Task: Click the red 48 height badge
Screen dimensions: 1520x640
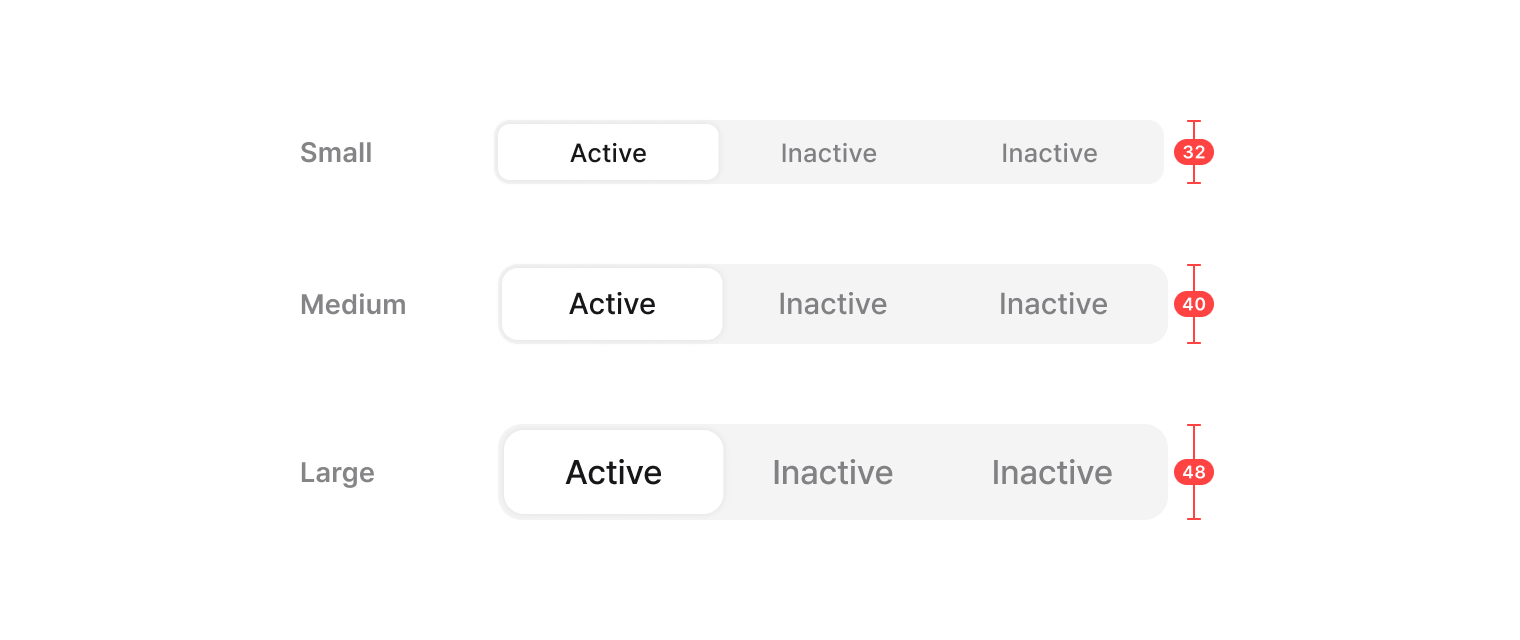Action: click(x=1194, y=472)
